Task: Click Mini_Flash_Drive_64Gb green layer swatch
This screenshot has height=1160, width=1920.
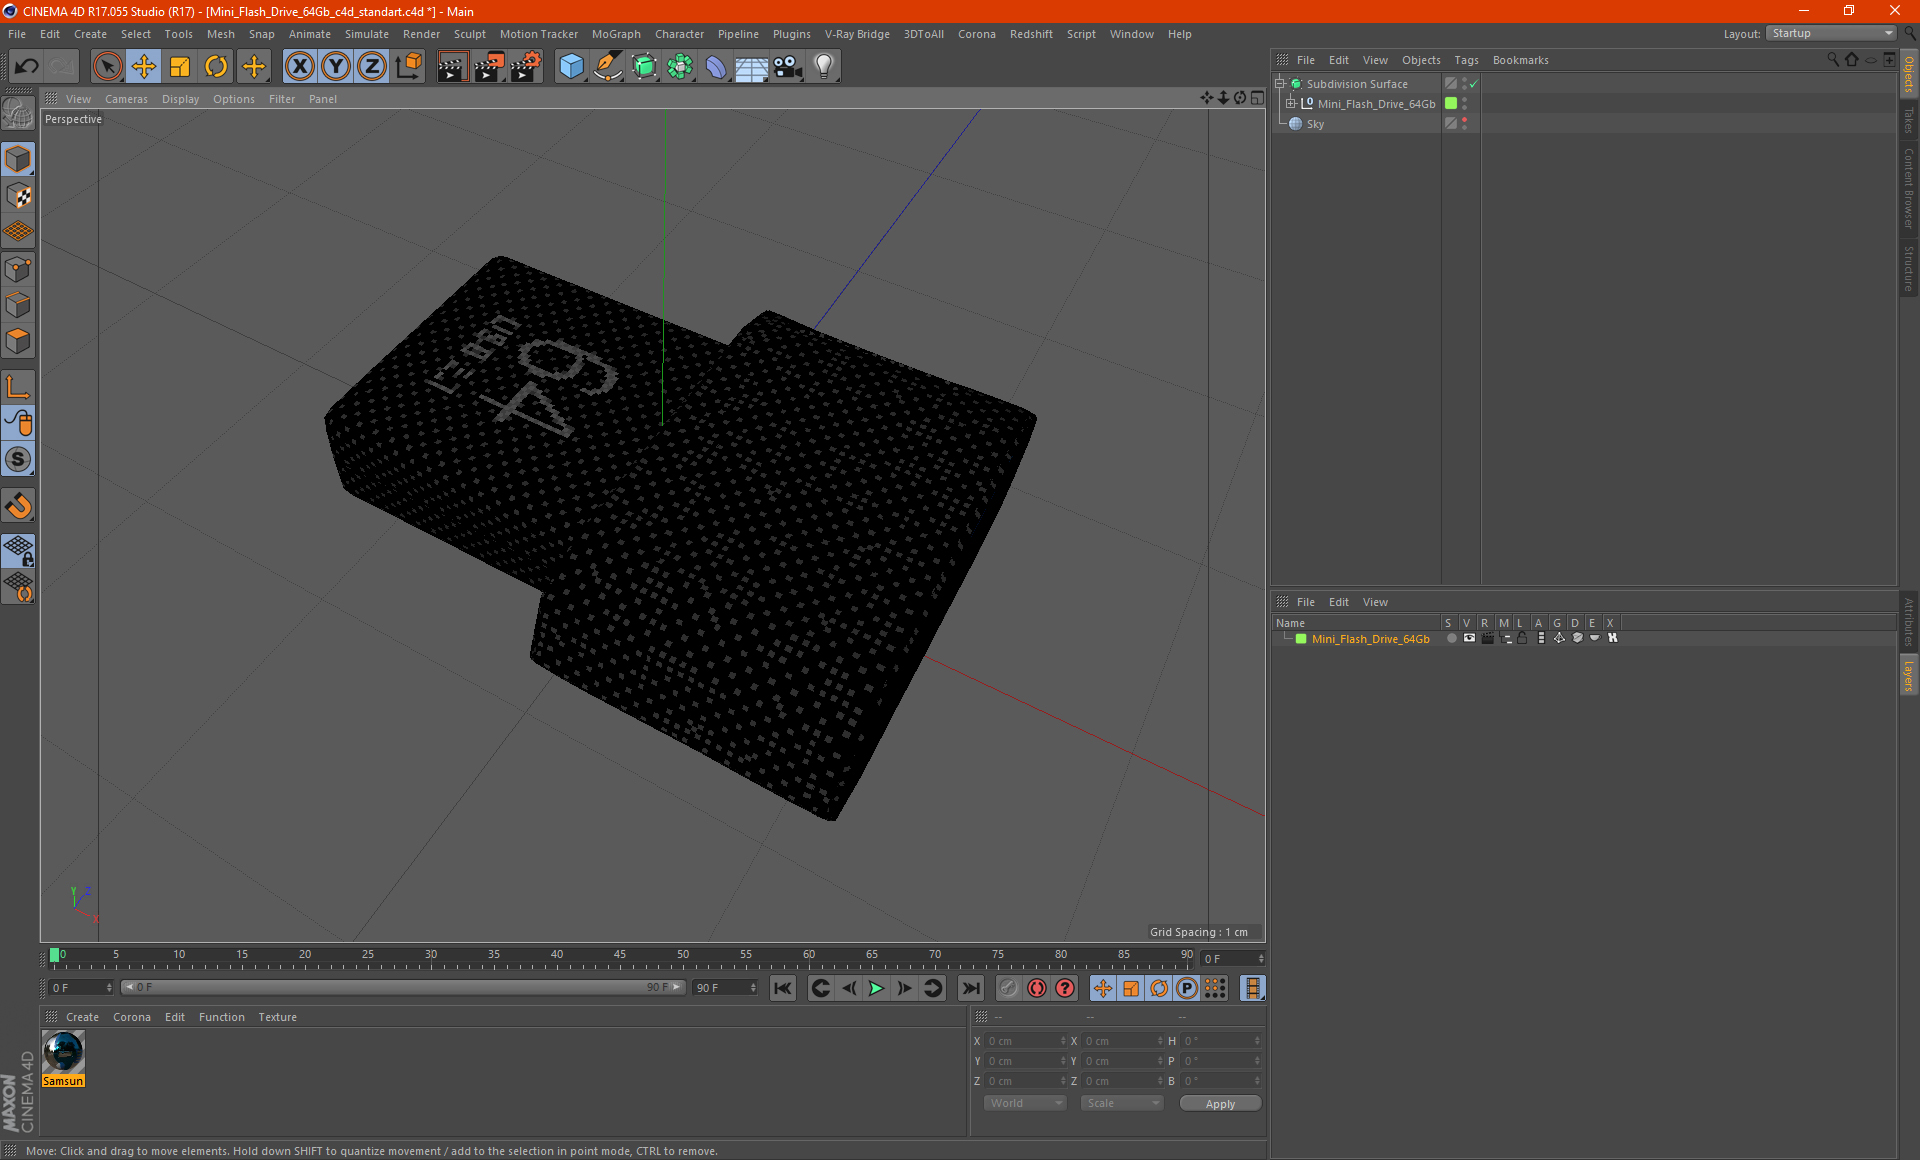Action: [1451, 104]
